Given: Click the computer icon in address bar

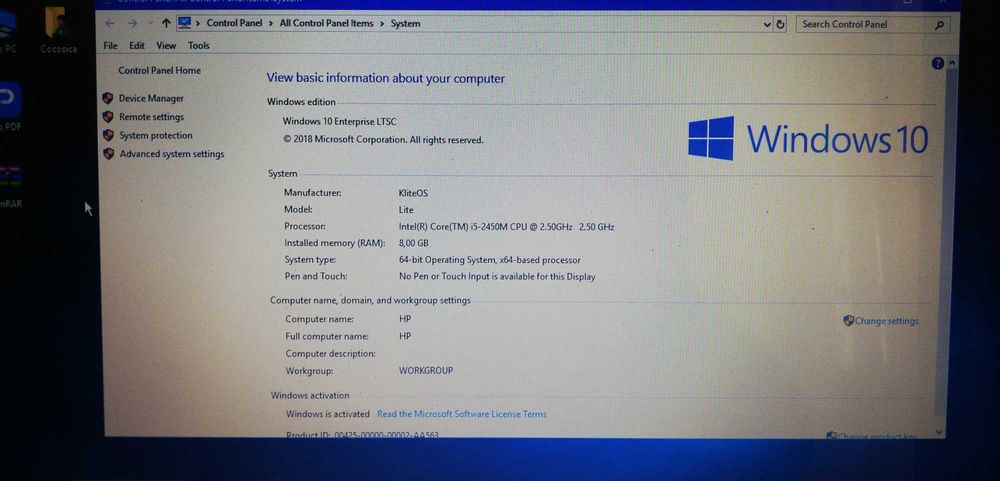Looking at the screenshot, I should coord(185,23).
